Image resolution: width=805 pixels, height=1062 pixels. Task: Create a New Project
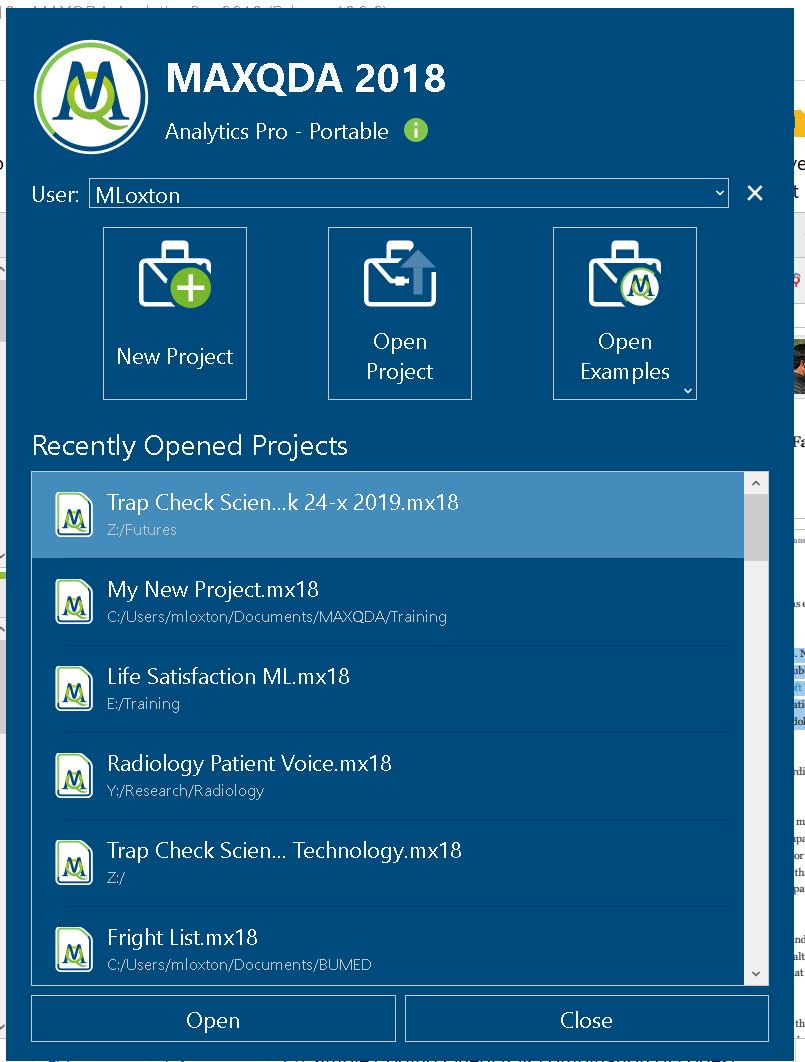[x=175, y=313]
